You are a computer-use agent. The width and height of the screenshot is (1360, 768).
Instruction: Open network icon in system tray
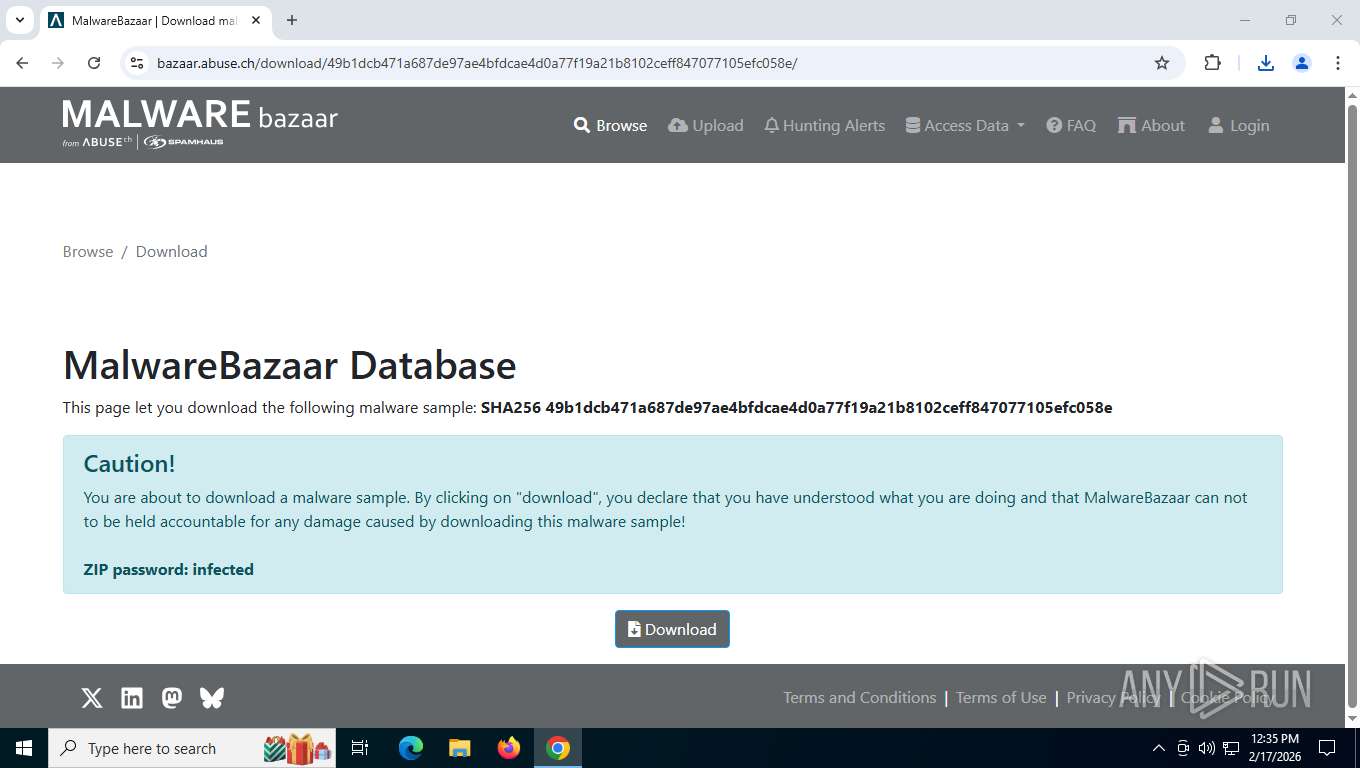[1231, 748]
